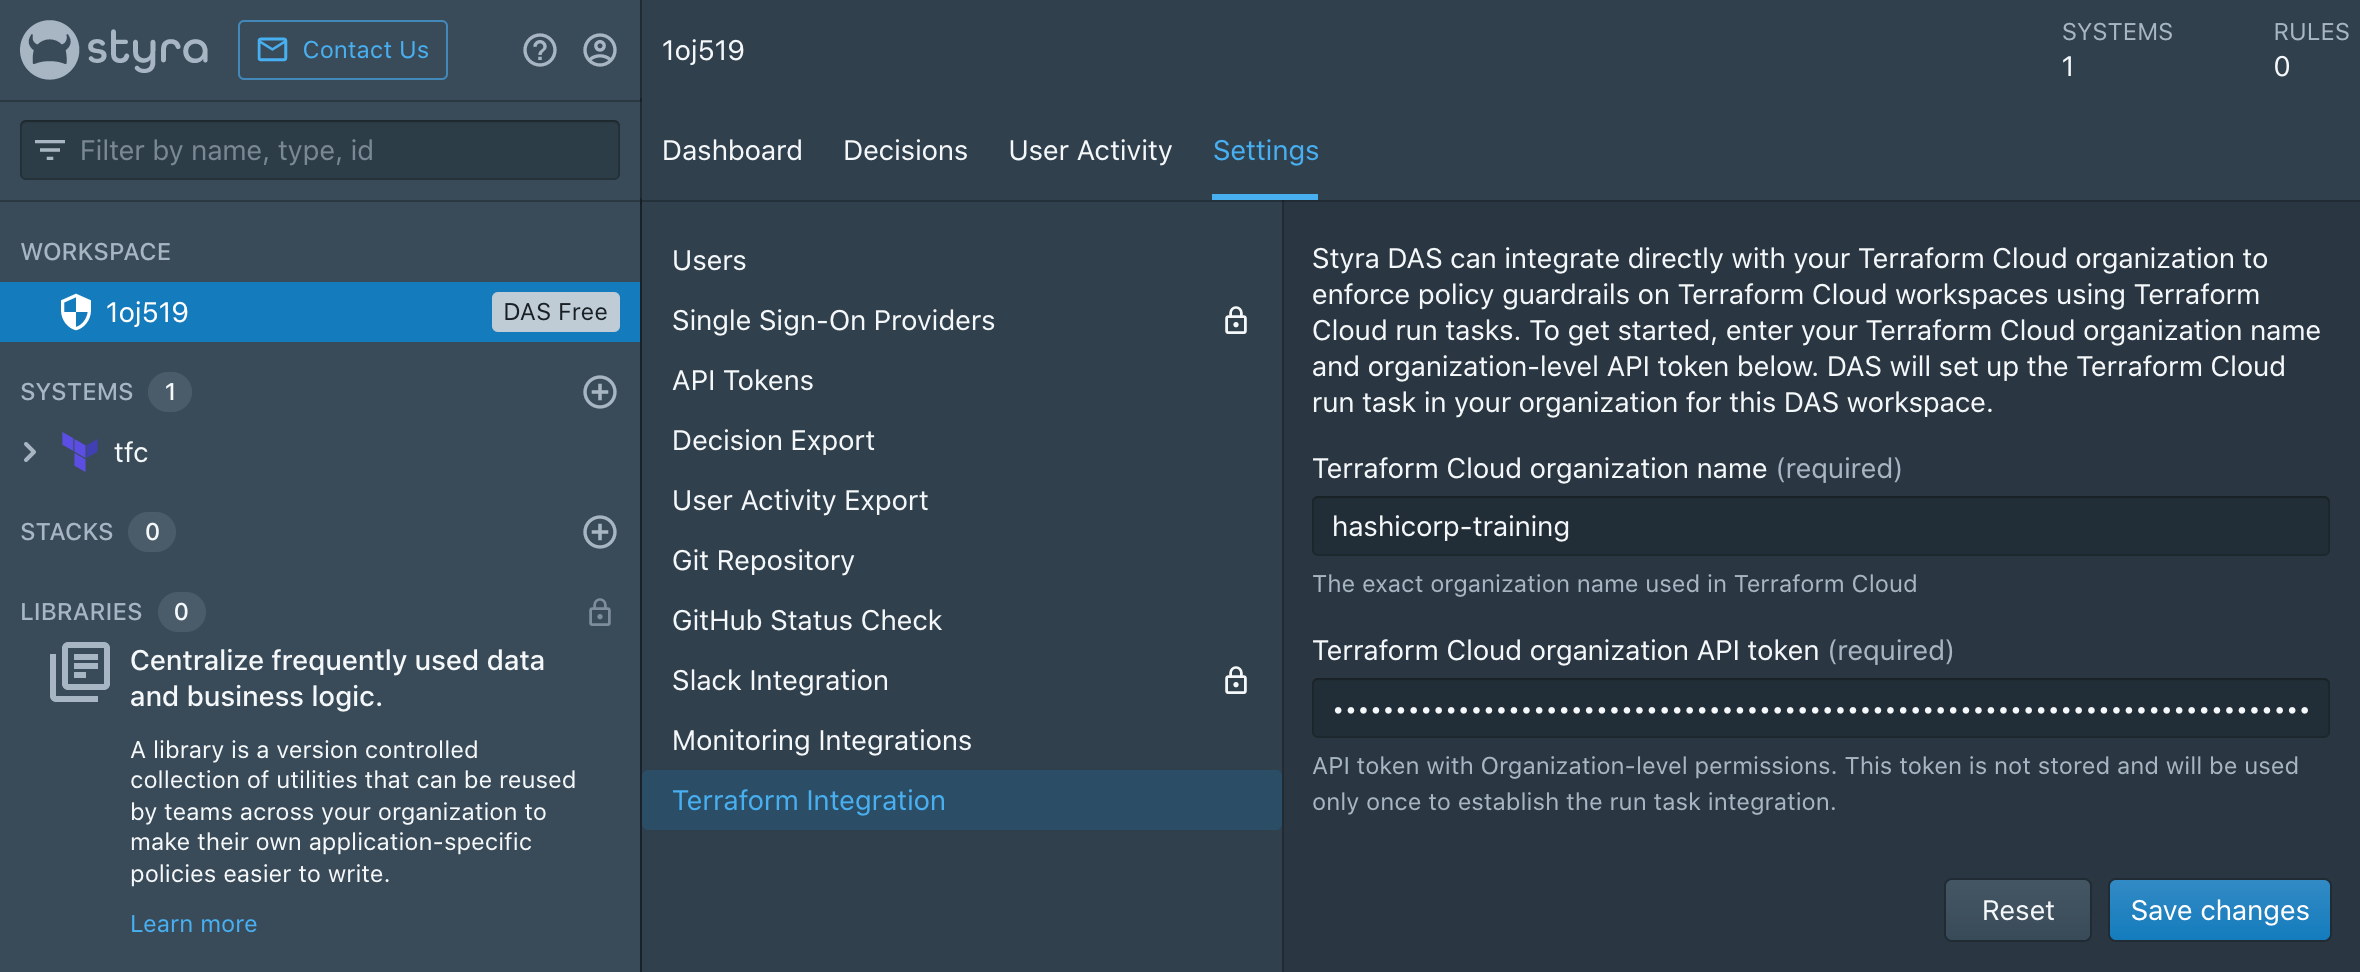The width and height of the screenshot is (2360, 972).
Task: Select the User Activity tab
Action: [x=1090, y=151]
